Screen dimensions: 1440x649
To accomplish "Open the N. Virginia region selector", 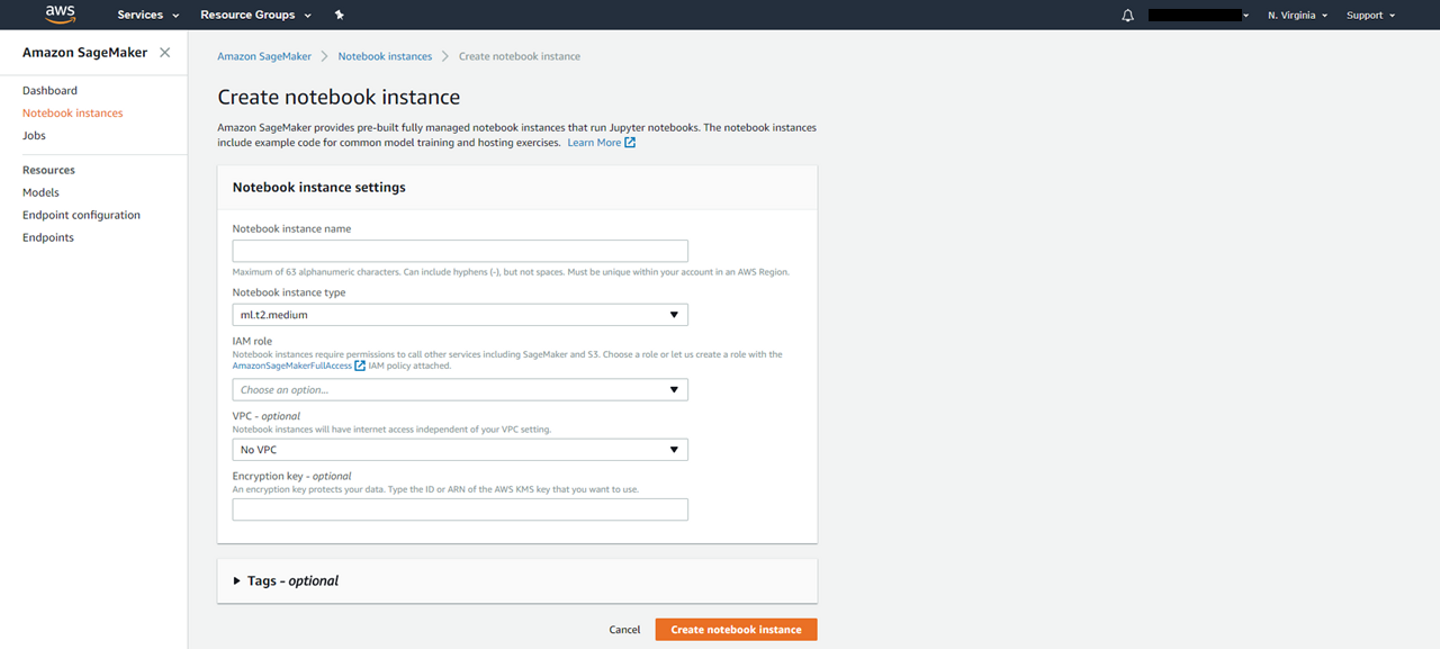I will 1297,15.
